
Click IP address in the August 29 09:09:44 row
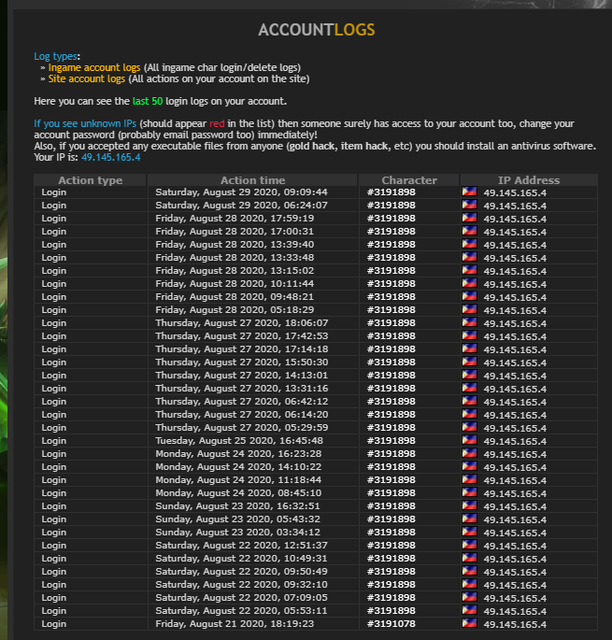pyautogui.click(x=515, y=193)
